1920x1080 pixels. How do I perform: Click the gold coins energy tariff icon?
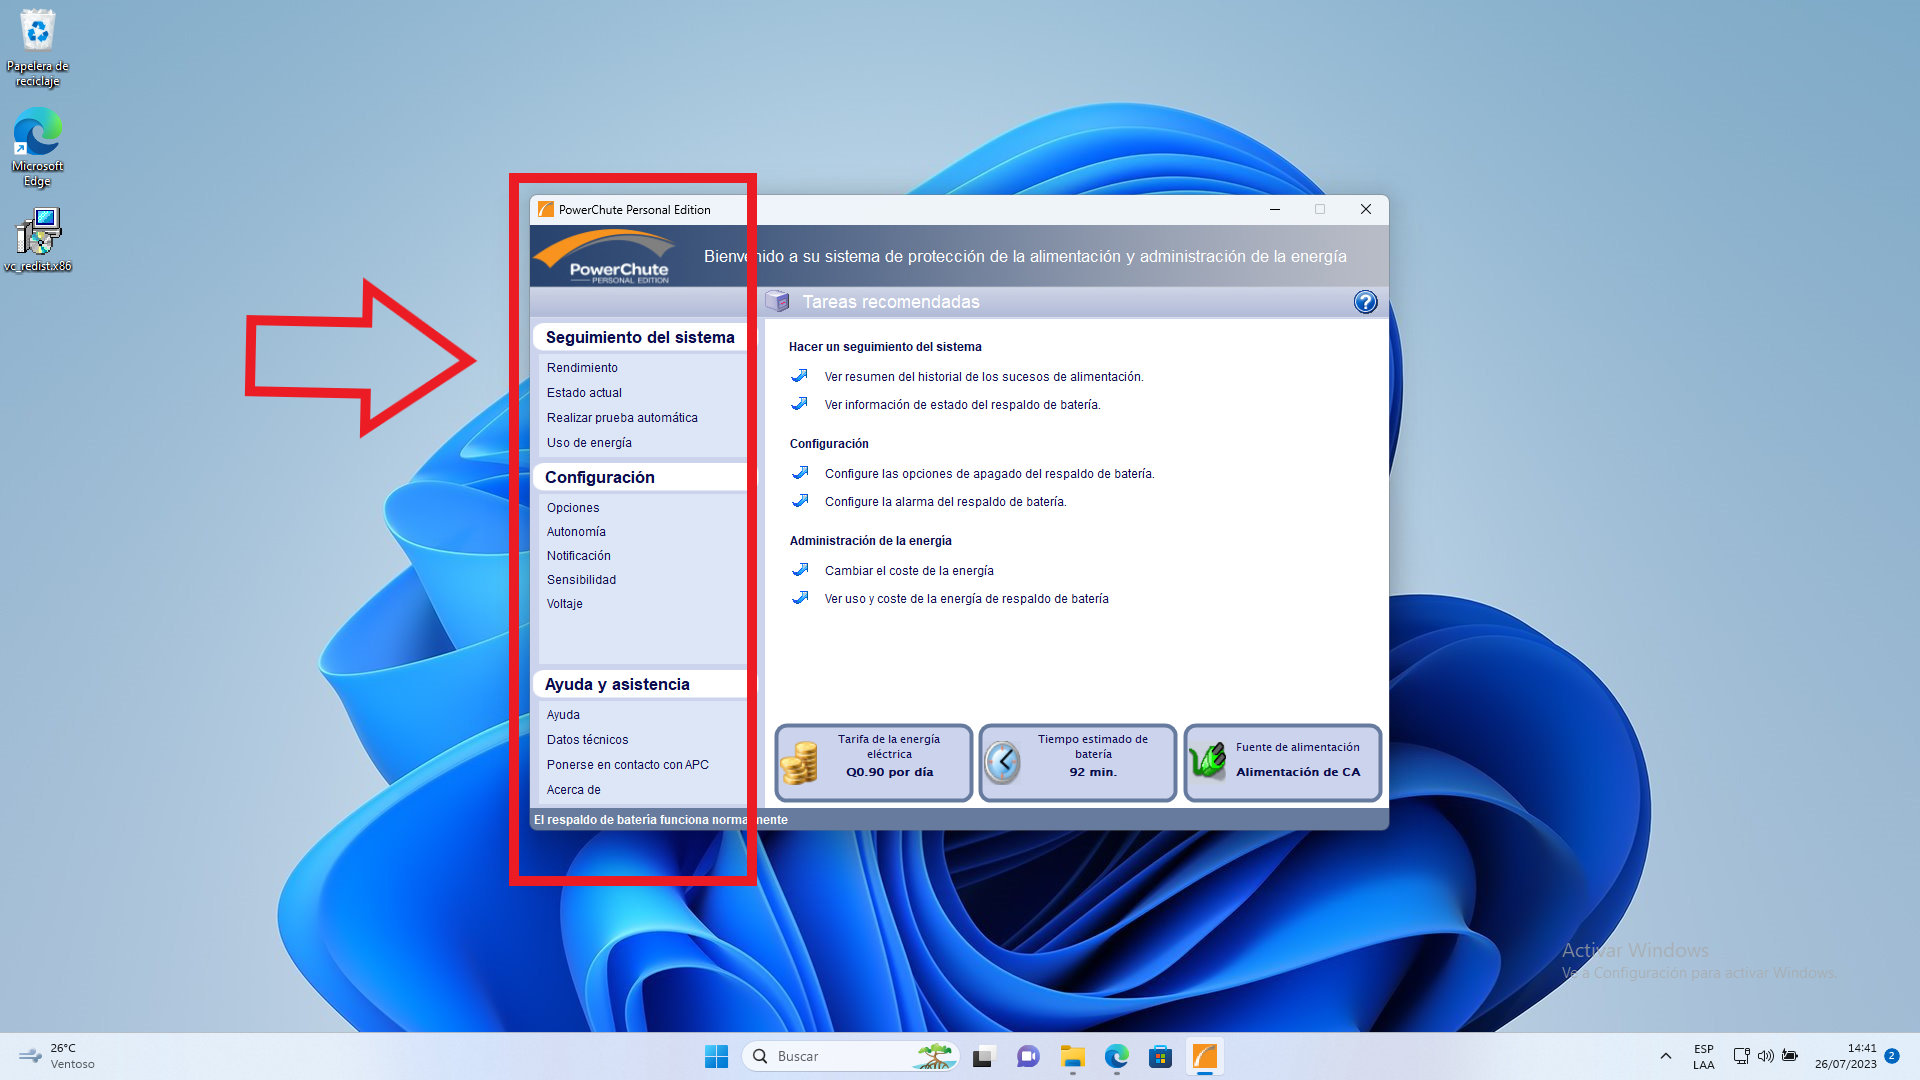point(799,763)
